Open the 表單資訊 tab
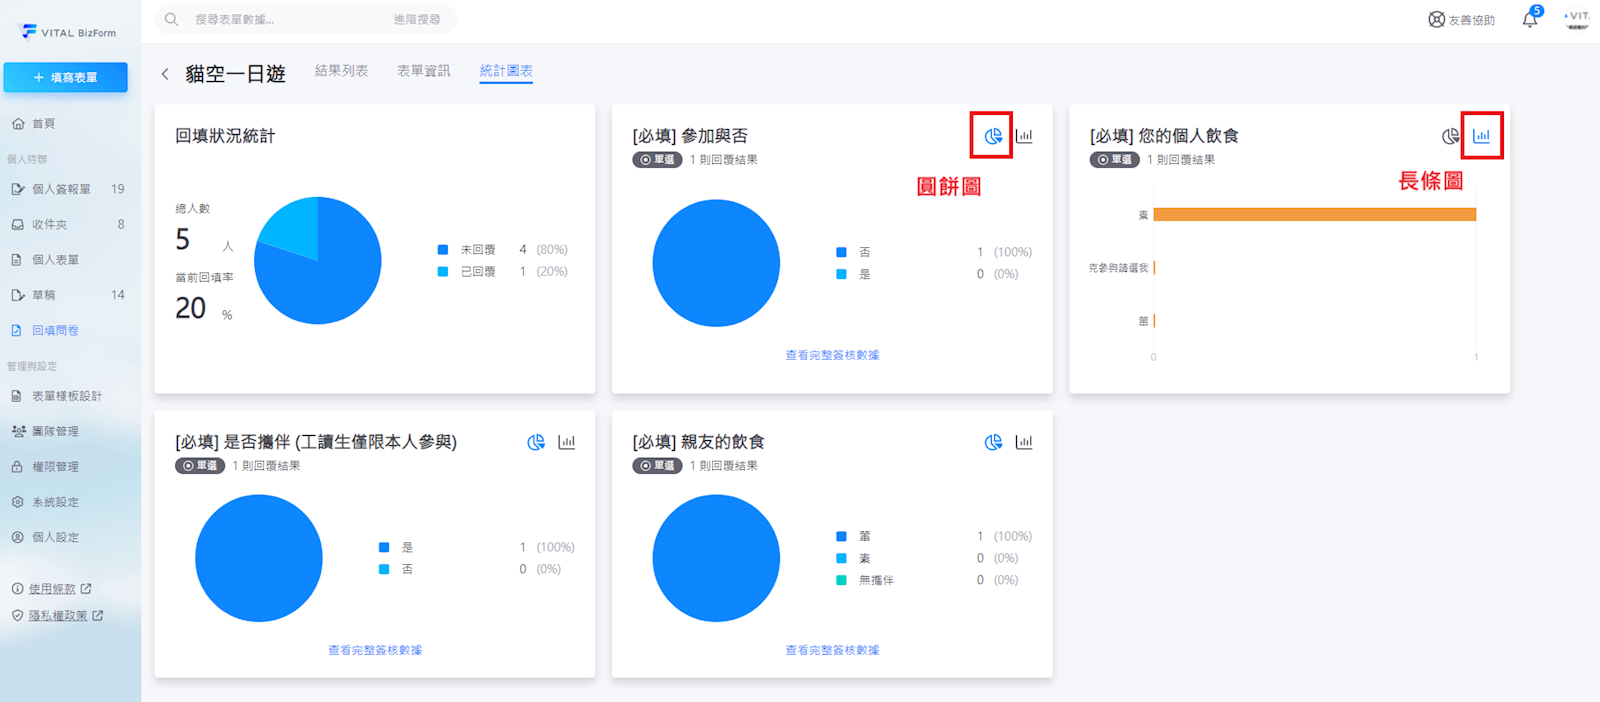Image resolution: width=1600 pixels, height=702 pixels. 423,71
